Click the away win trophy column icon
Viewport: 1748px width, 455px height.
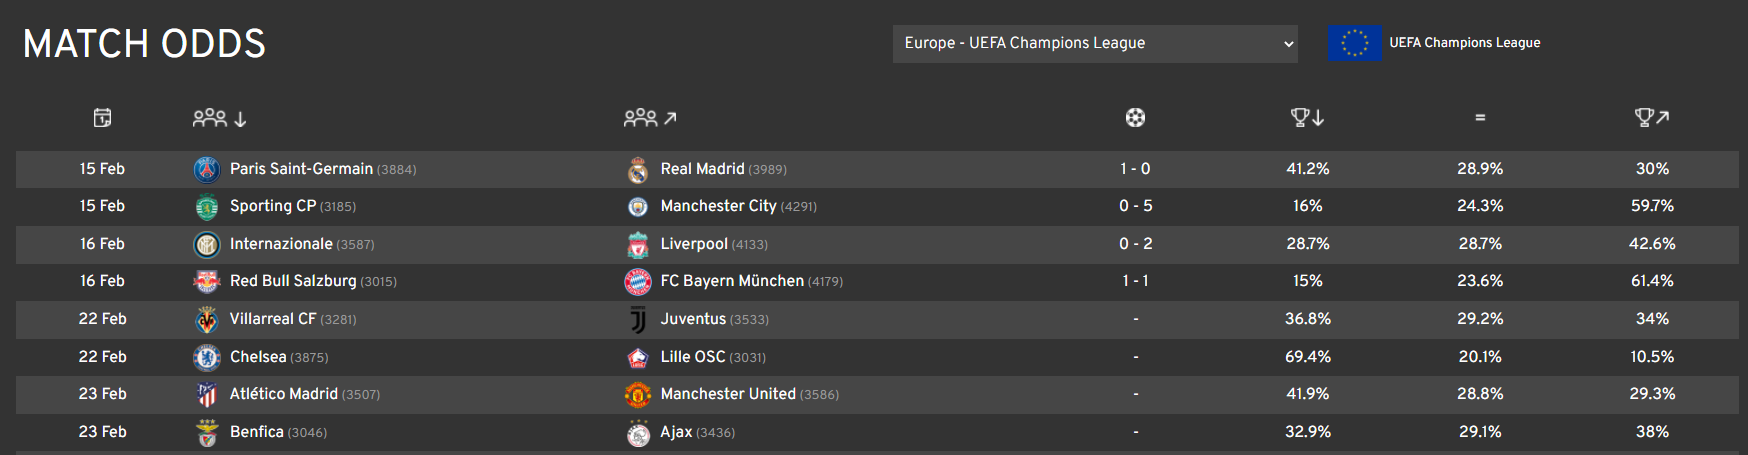click(1652, 118)
